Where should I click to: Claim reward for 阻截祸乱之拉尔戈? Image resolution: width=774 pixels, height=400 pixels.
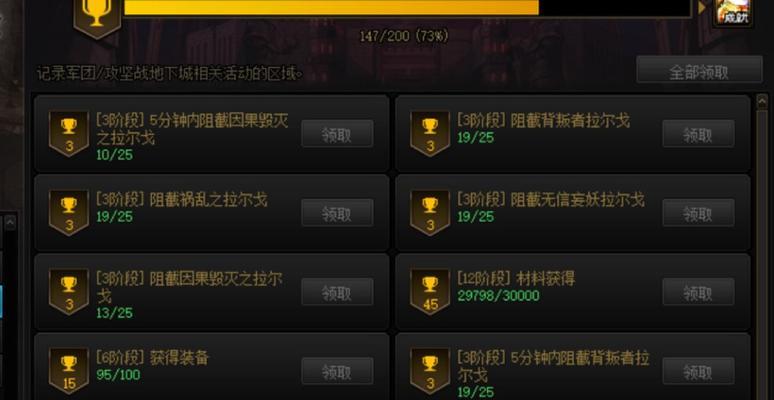tap(337, 213)
